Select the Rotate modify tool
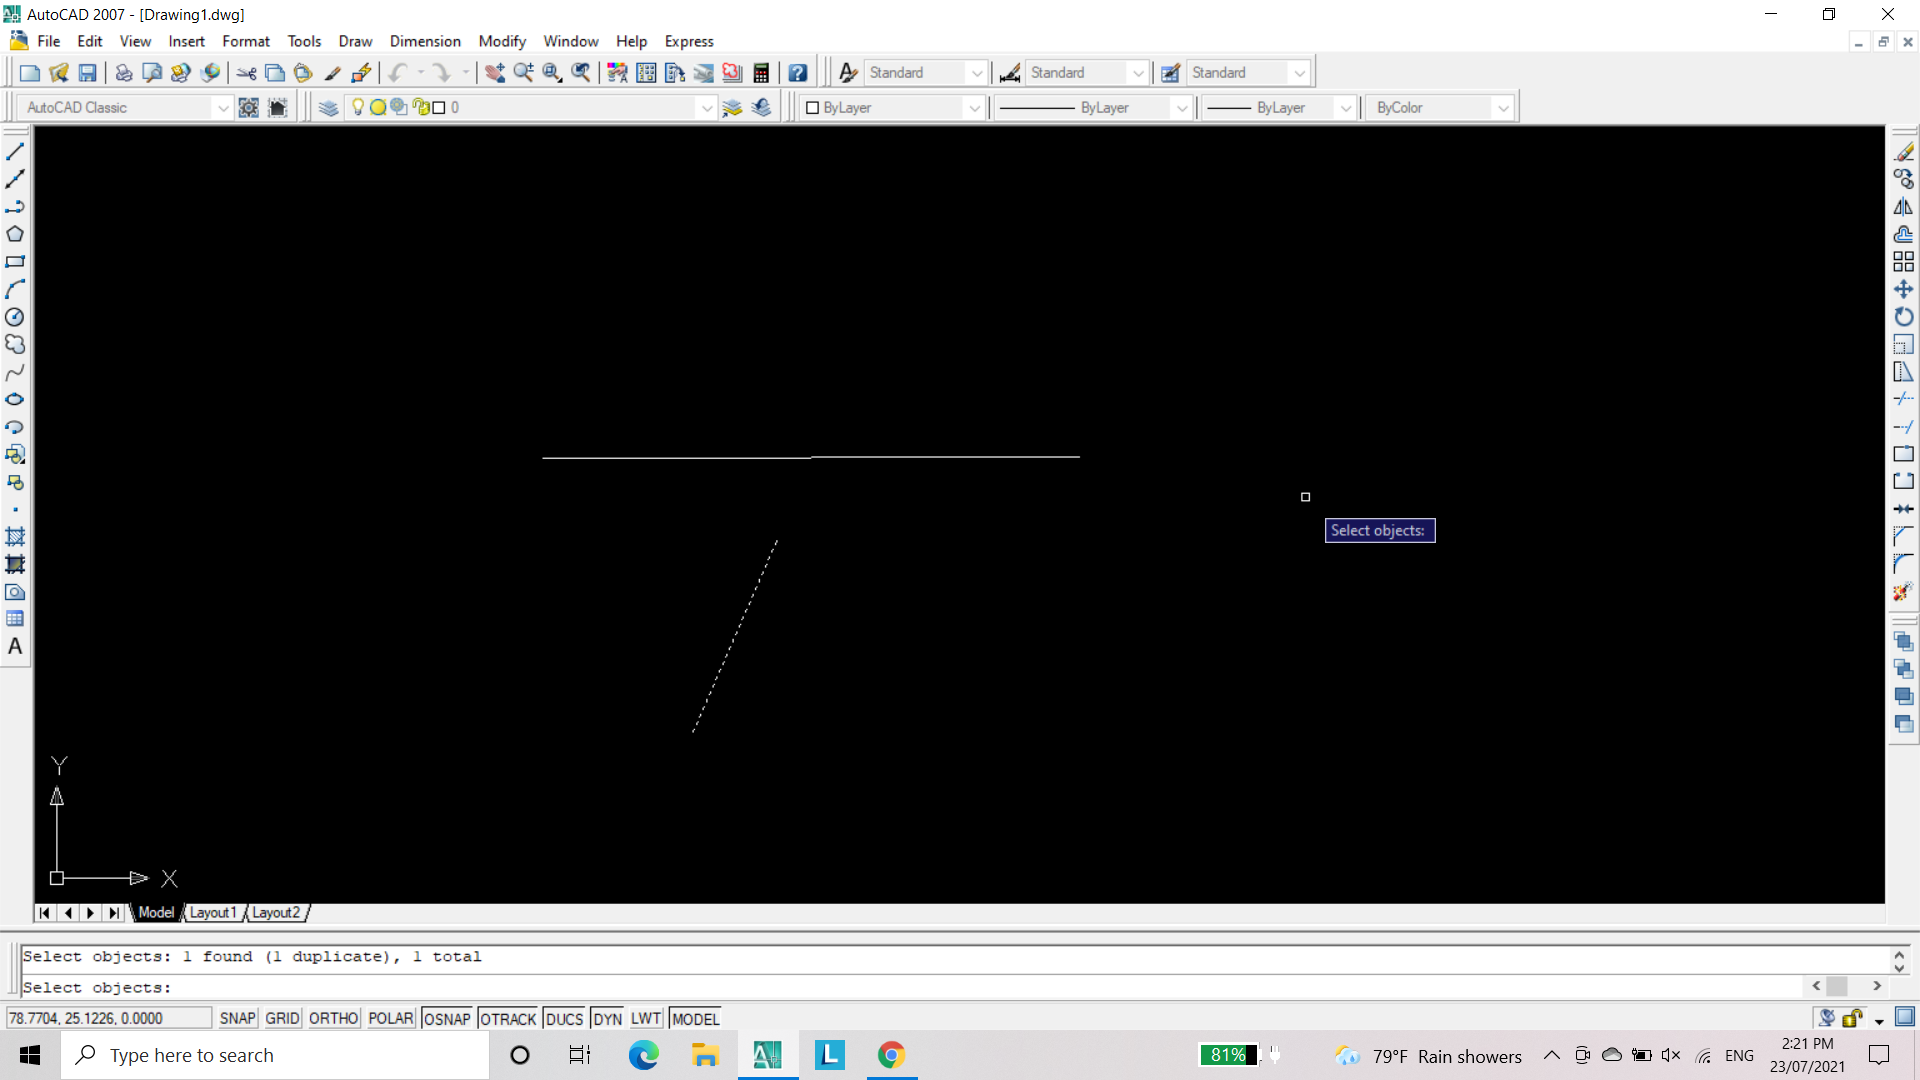This screenshot has width=1920, height=1080. pyautogui.click(x=1904, y=317)
